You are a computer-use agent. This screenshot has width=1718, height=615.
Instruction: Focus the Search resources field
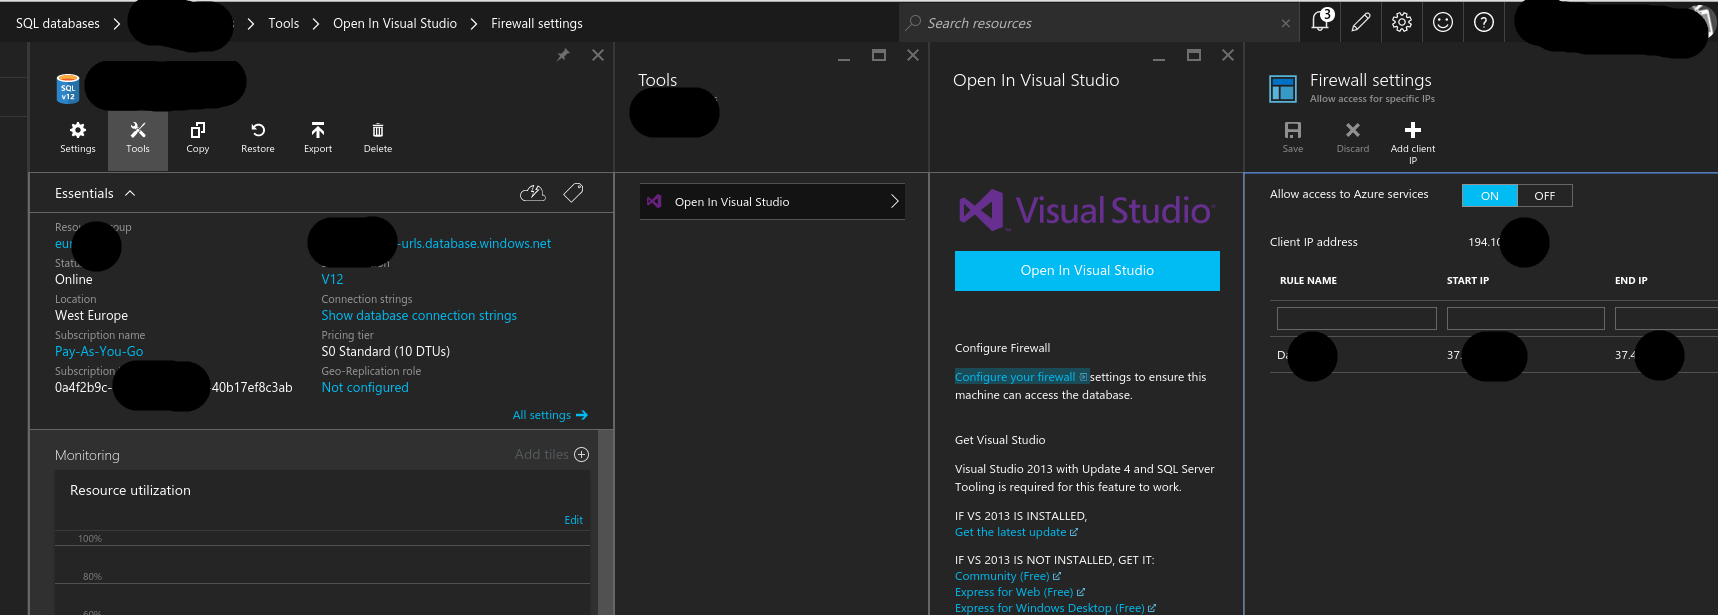click(x=1090, y=23)
